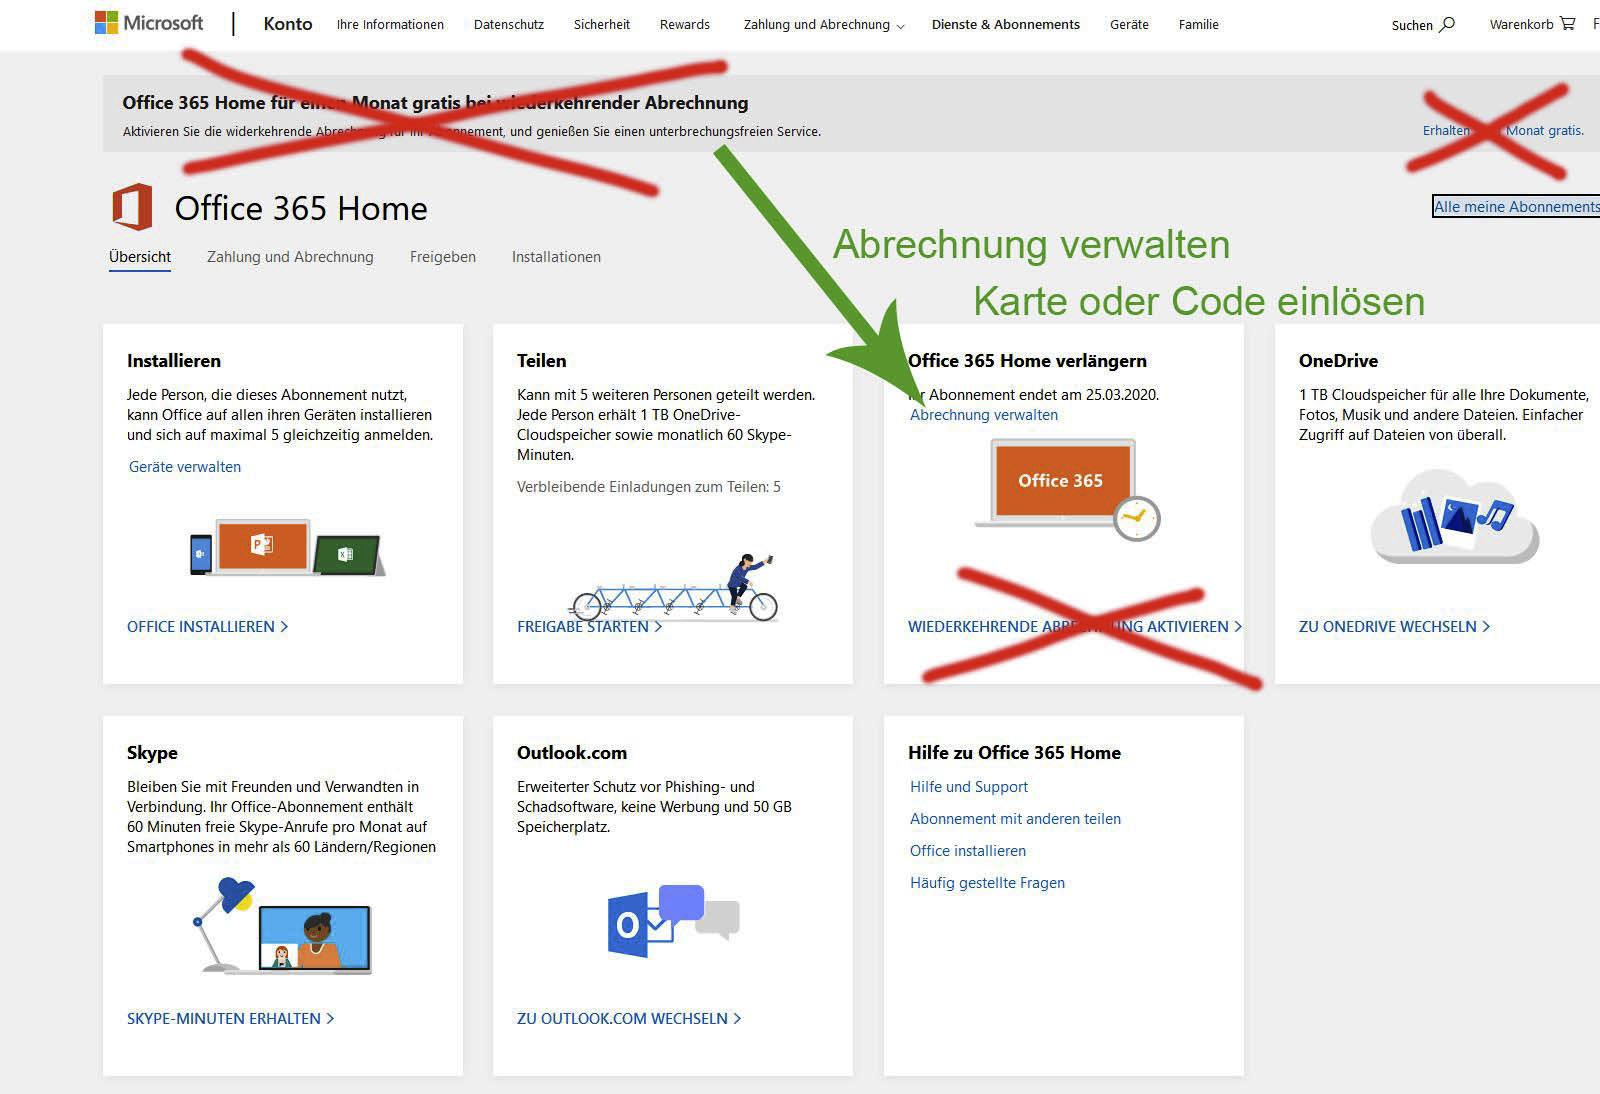Open the Warenkorb shopping cart icon

click(1567, 23)
